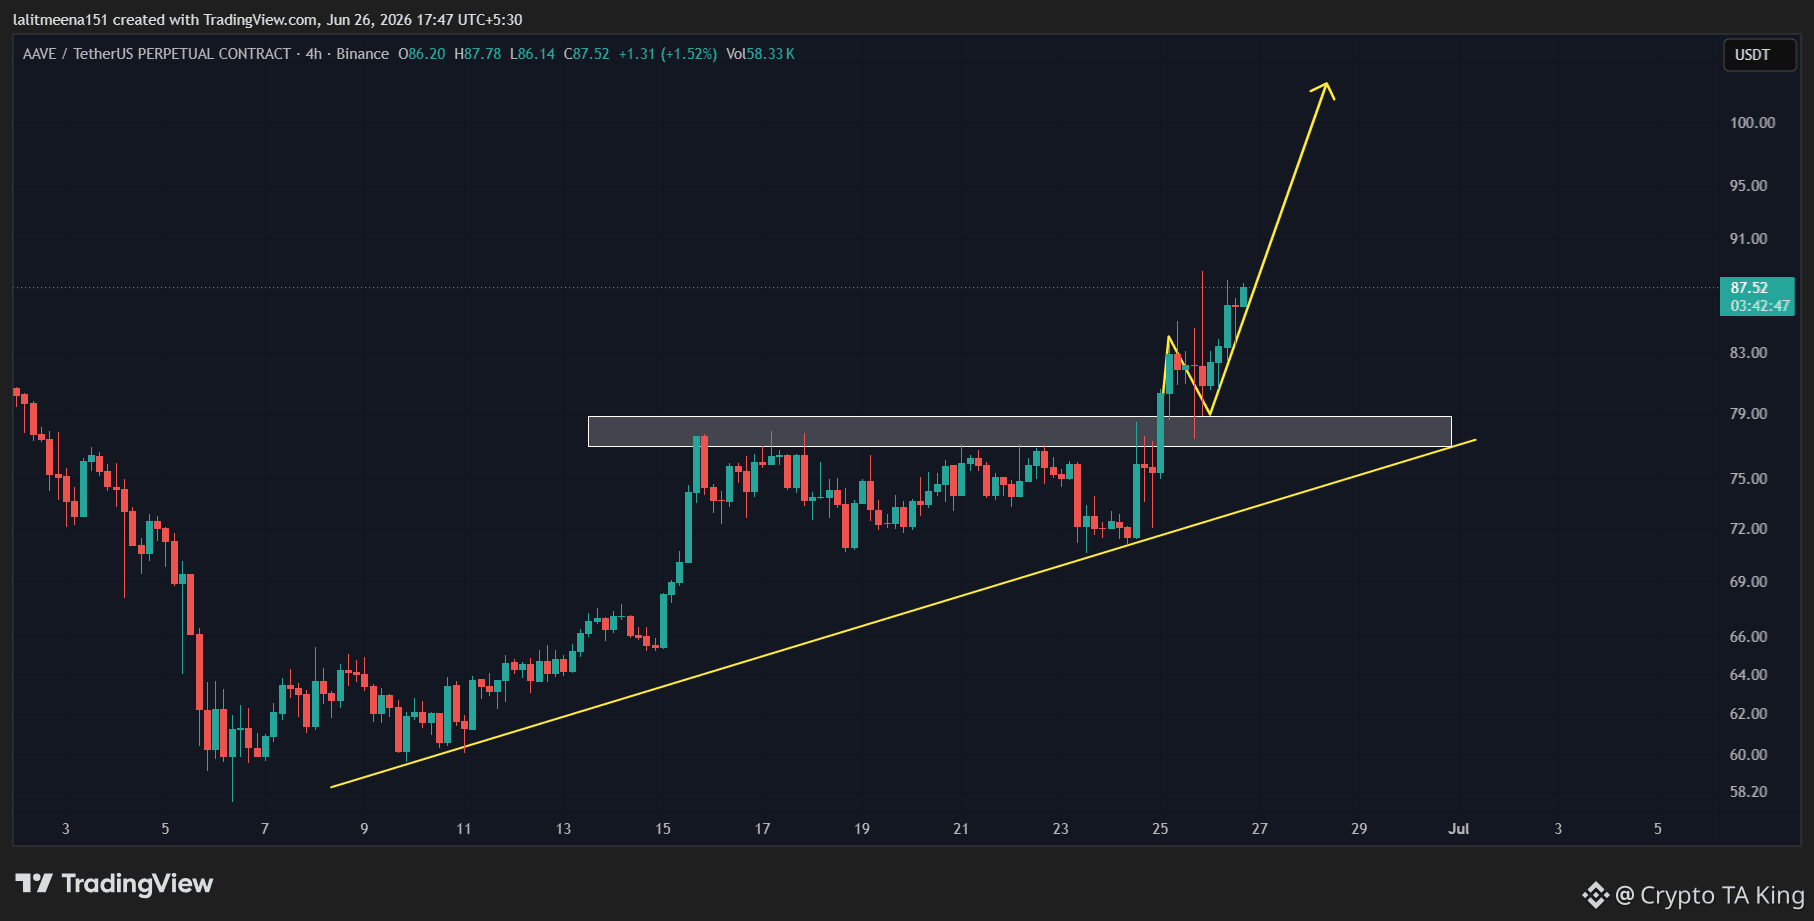Viewport: 1814px width, 921px height.
Task: Click the AAVE / TetherUS PERPETUAL CONTRACT title
Action: [x=157, y=54]
